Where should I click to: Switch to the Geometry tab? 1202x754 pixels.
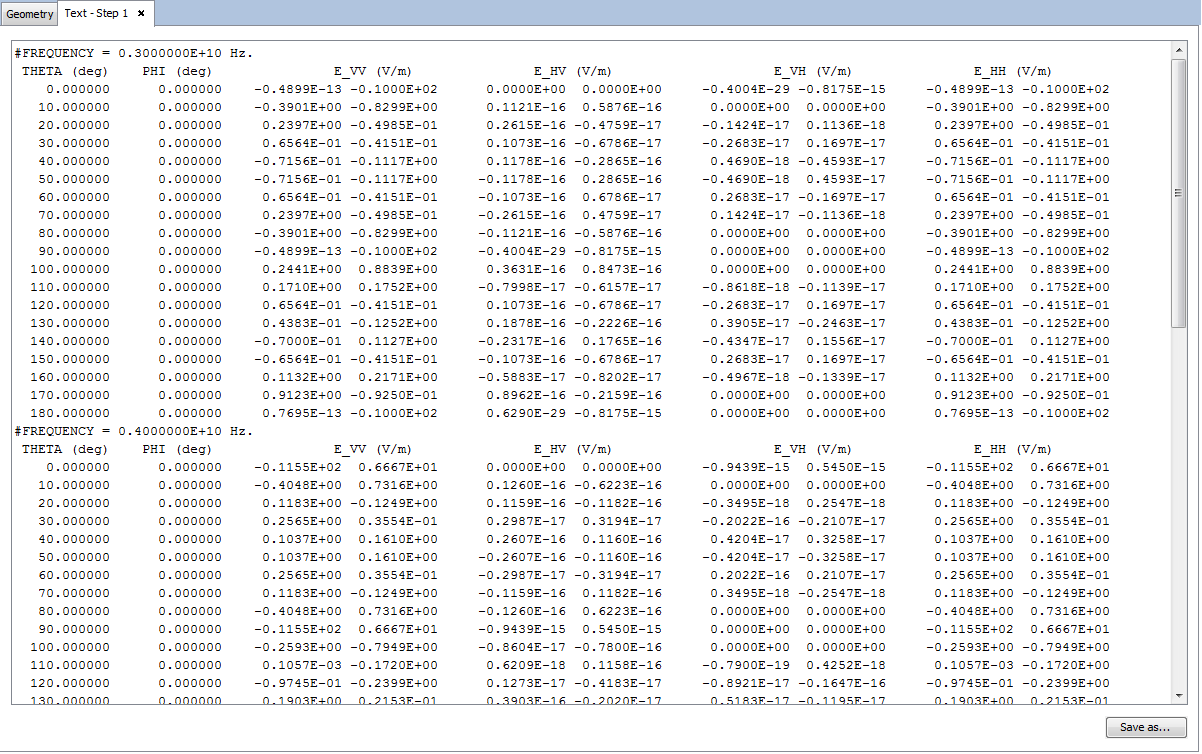coord(28,13)
